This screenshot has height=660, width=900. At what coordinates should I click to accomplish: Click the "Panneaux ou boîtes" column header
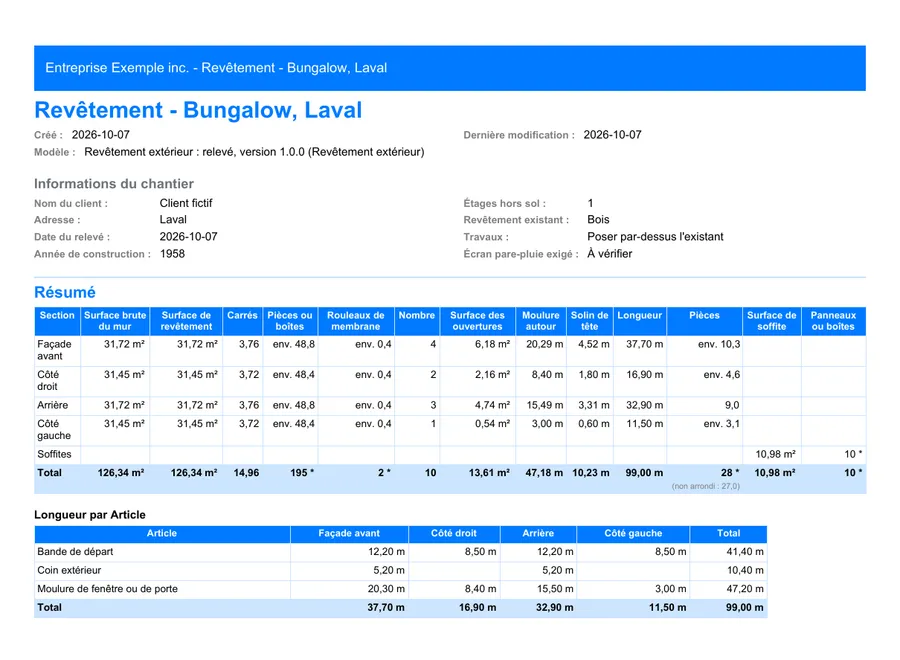pyautogui.click(x=833, y=321)
